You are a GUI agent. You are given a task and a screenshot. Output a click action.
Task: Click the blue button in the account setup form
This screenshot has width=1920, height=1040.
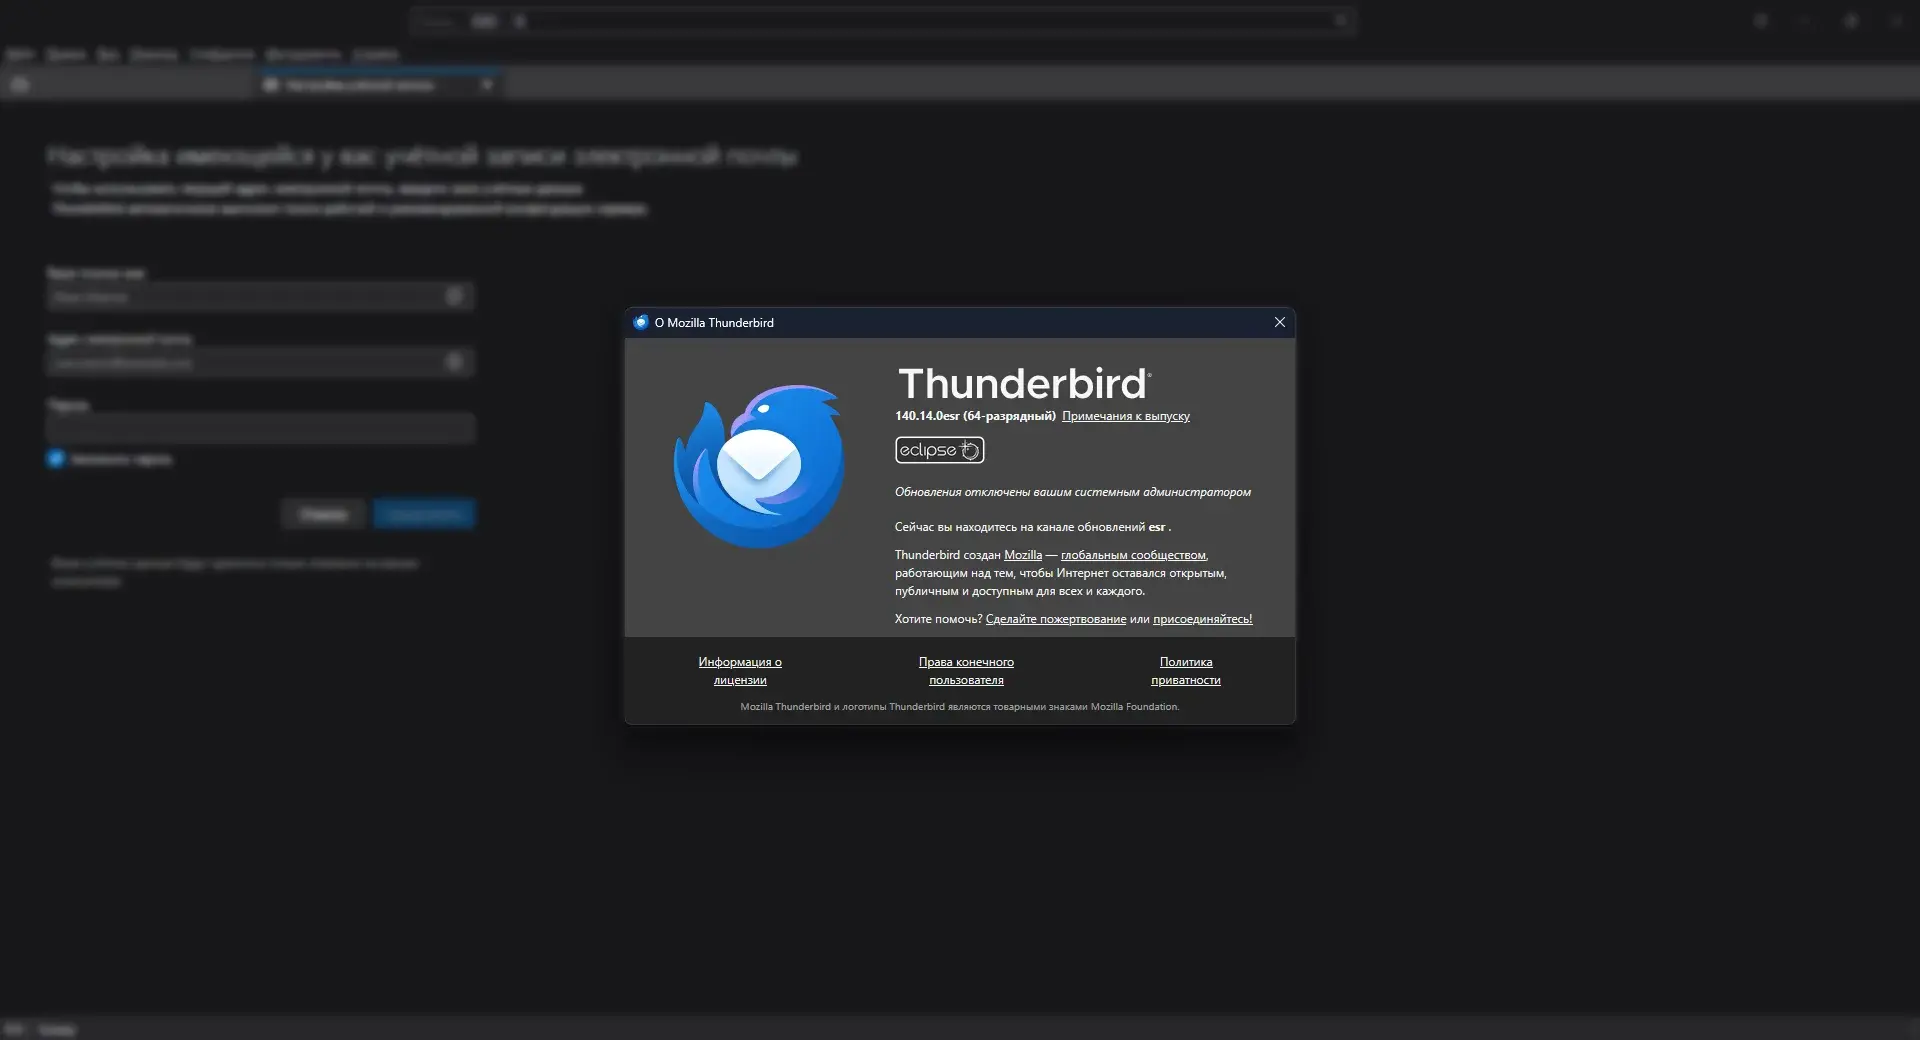click(x=425, y=514)
